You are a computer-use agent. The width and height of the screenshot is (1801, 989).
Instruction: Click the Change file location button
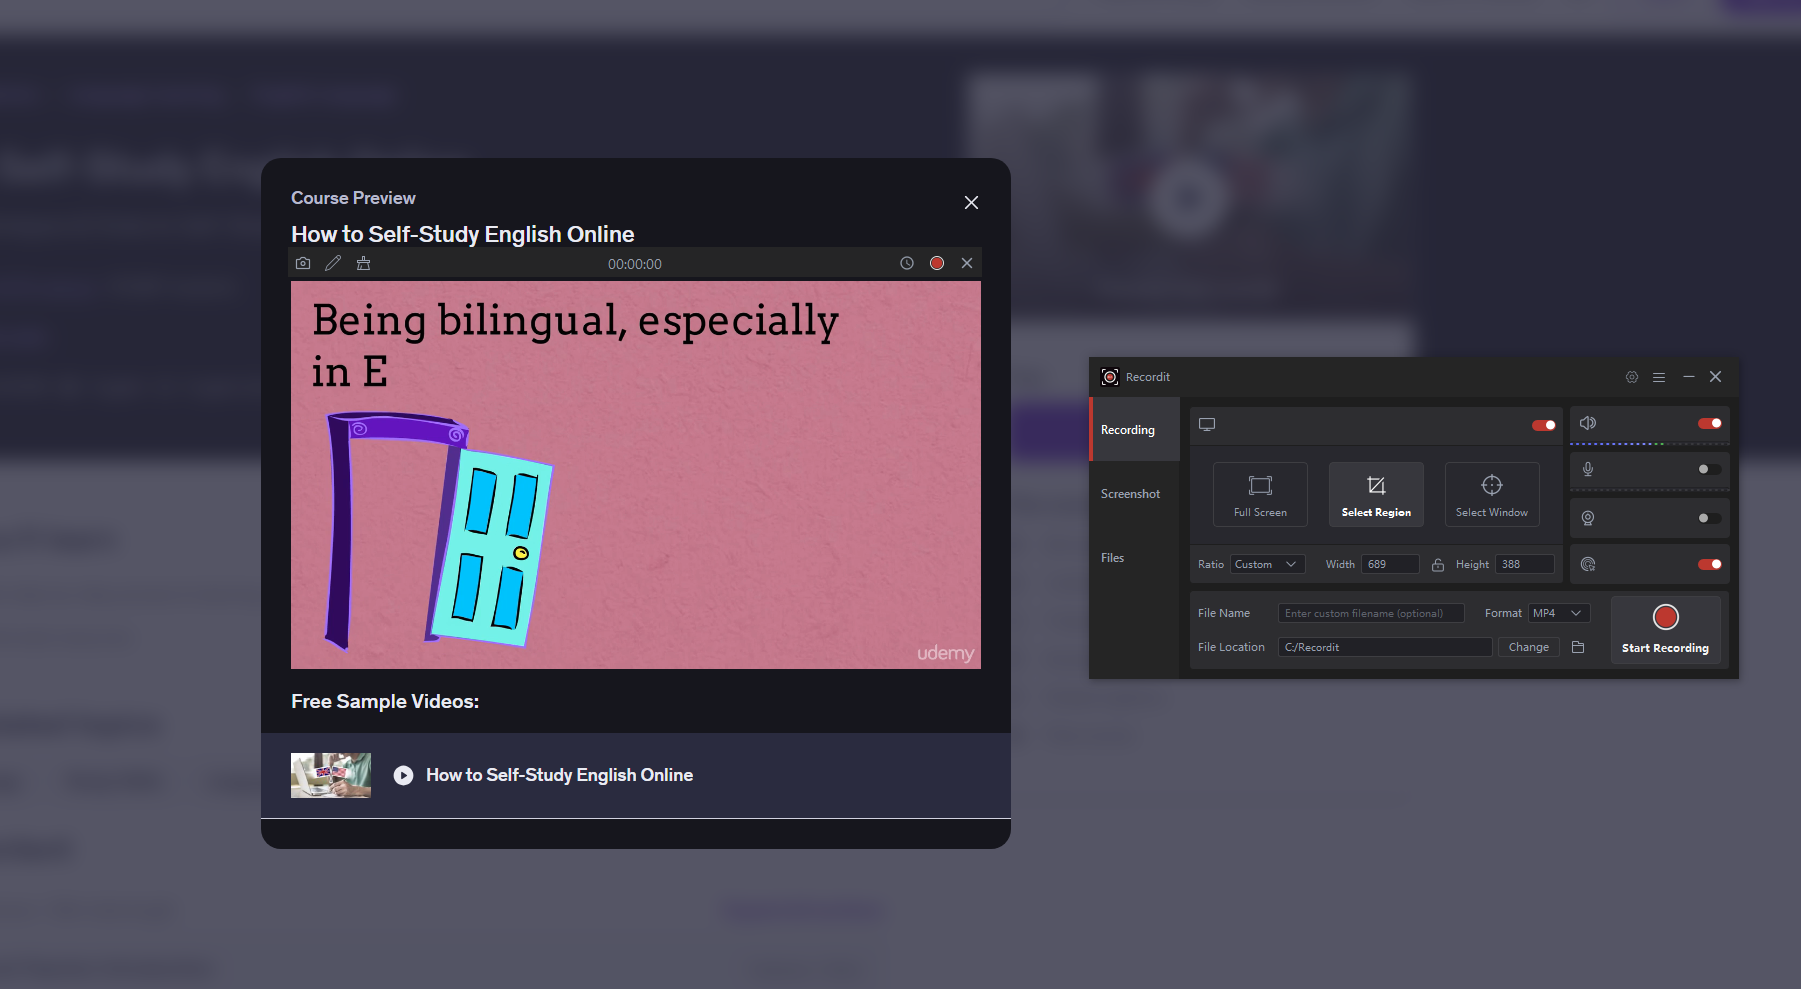pyautogui.click(x=1528, y=647)
